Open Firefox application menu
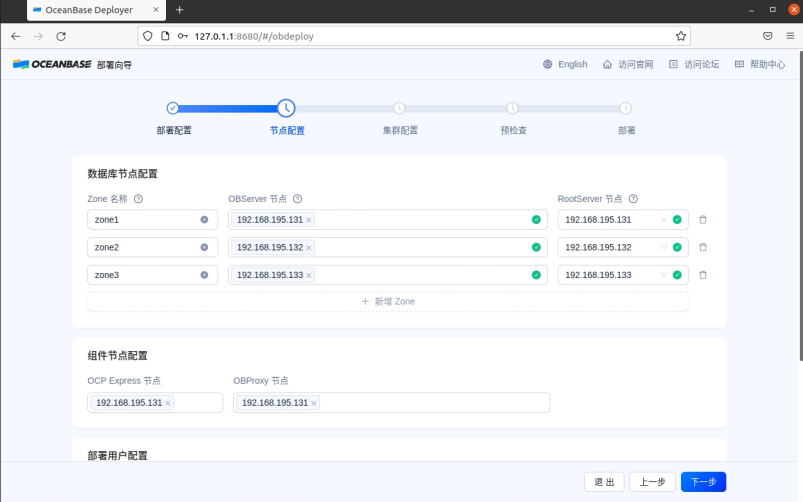This screenshot has height=502, width=803. point(790,36)
